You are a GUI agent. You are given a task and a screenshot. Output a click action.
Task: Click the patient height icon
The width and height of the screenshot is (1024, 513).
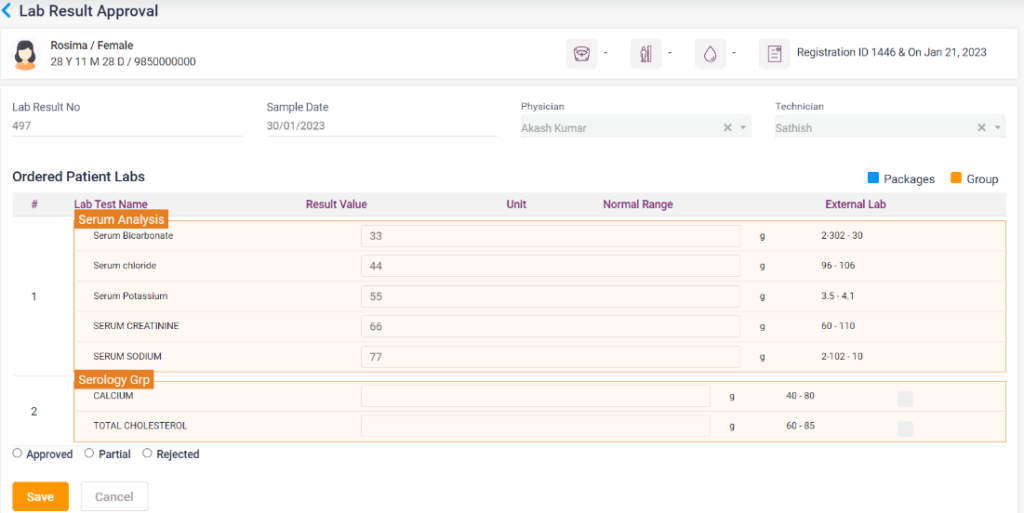pos(646,54)
